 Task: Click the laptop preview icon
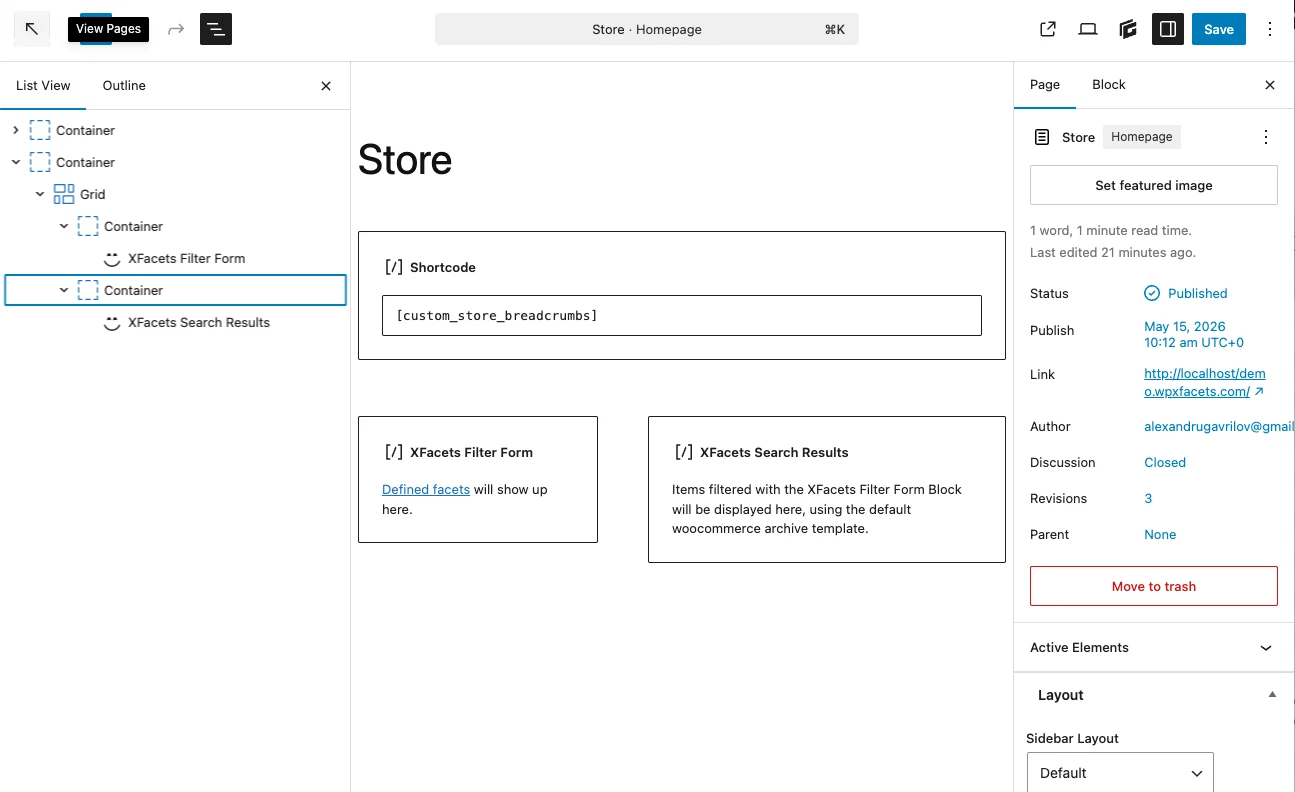pyautogui.click(x=1088, y=29)
